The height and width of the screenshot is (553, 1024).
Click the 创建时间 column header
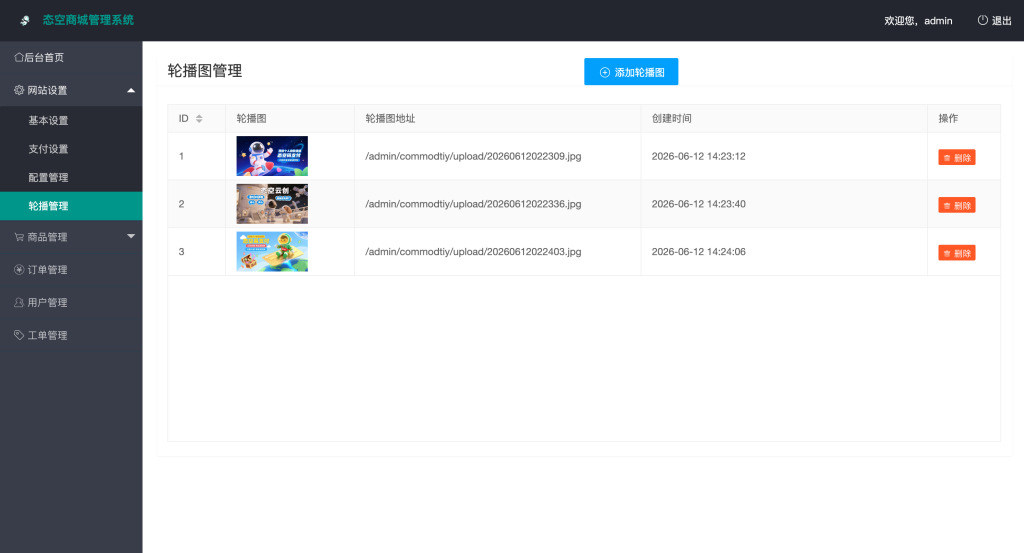click(671, 118)
